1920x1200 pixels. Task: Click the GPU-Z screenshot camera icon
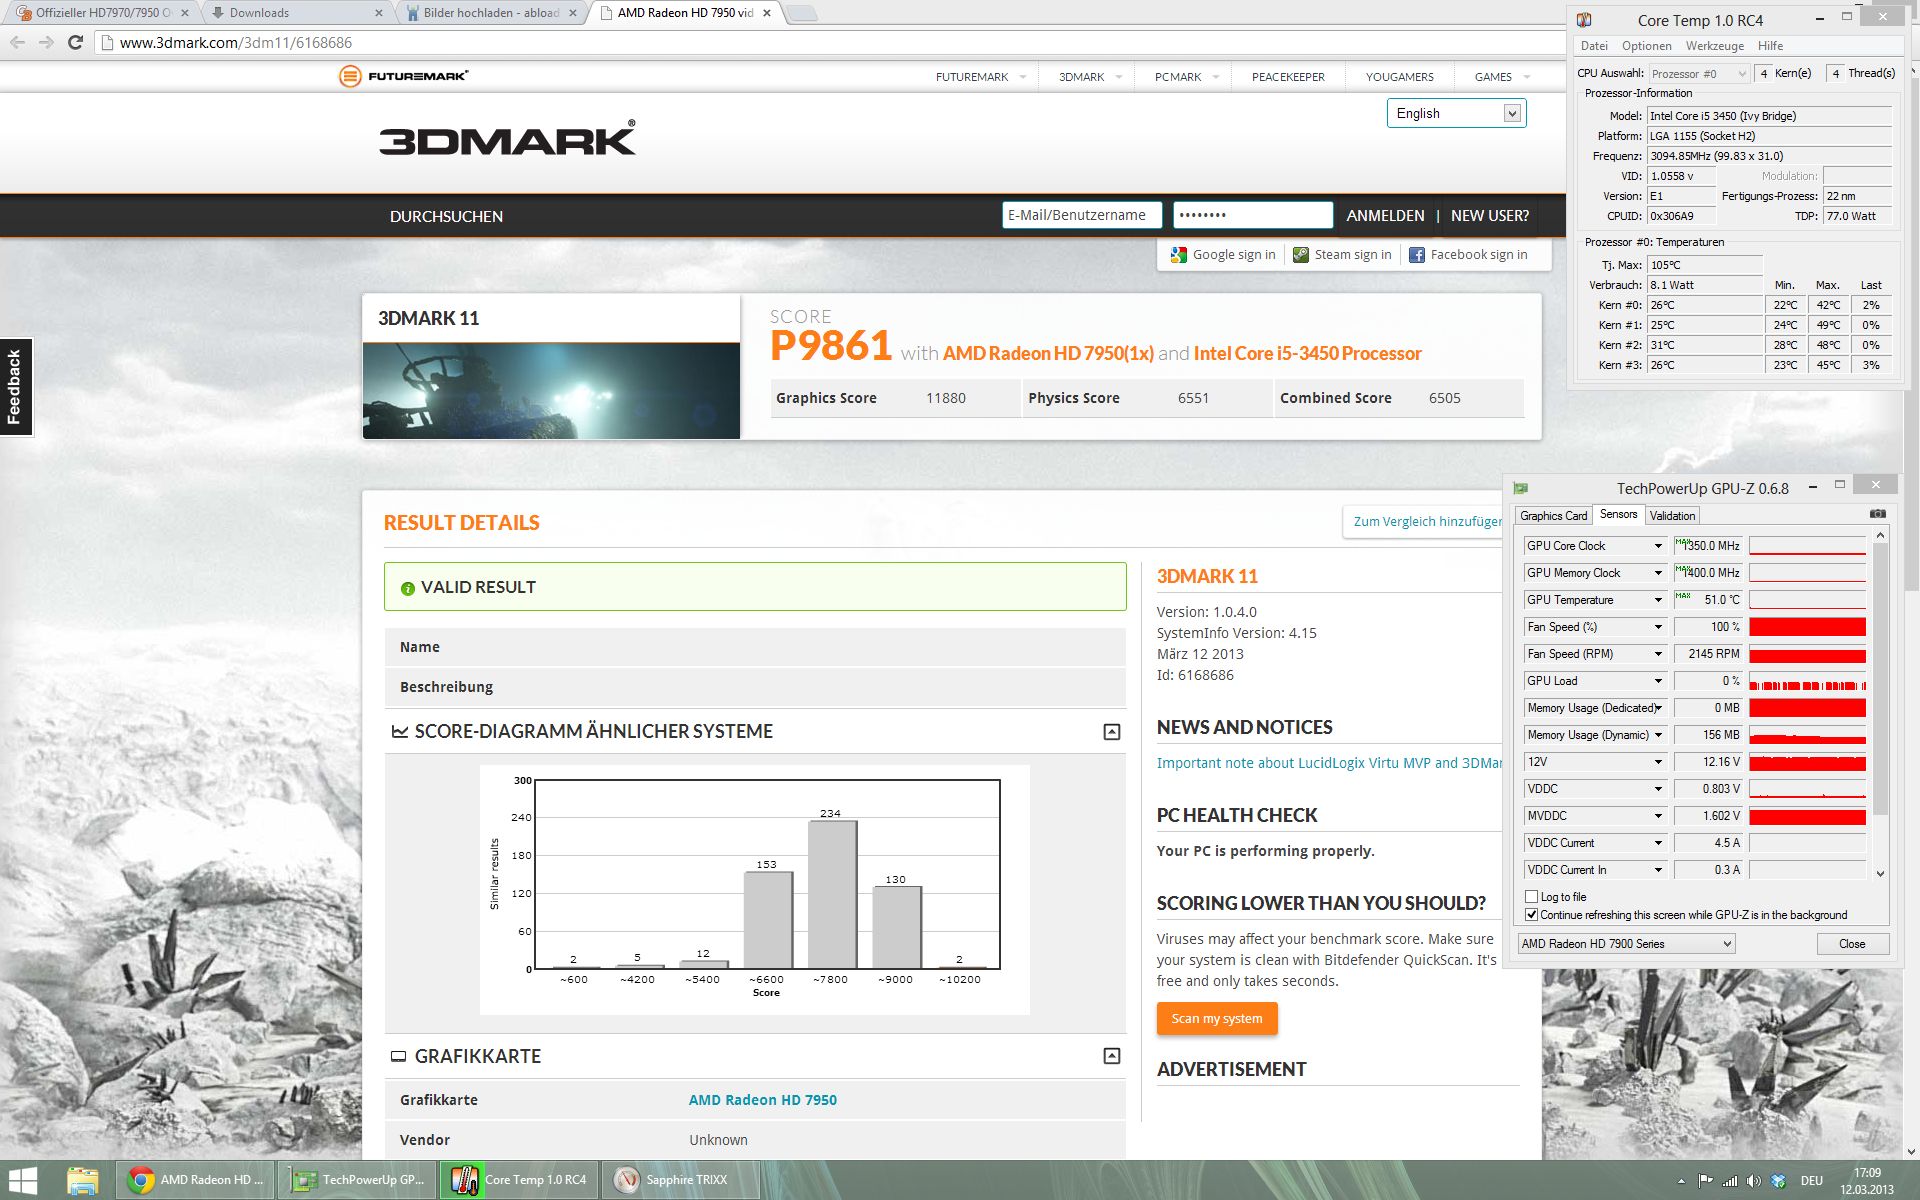tap(1877, 514)
